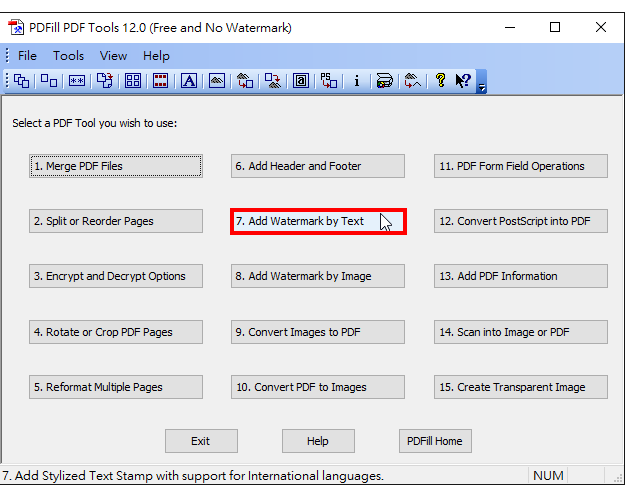This screenshot has width=633, height=489.
Task: Minimize the PDFill PDF Tools window
Action: tap(510, 27)
